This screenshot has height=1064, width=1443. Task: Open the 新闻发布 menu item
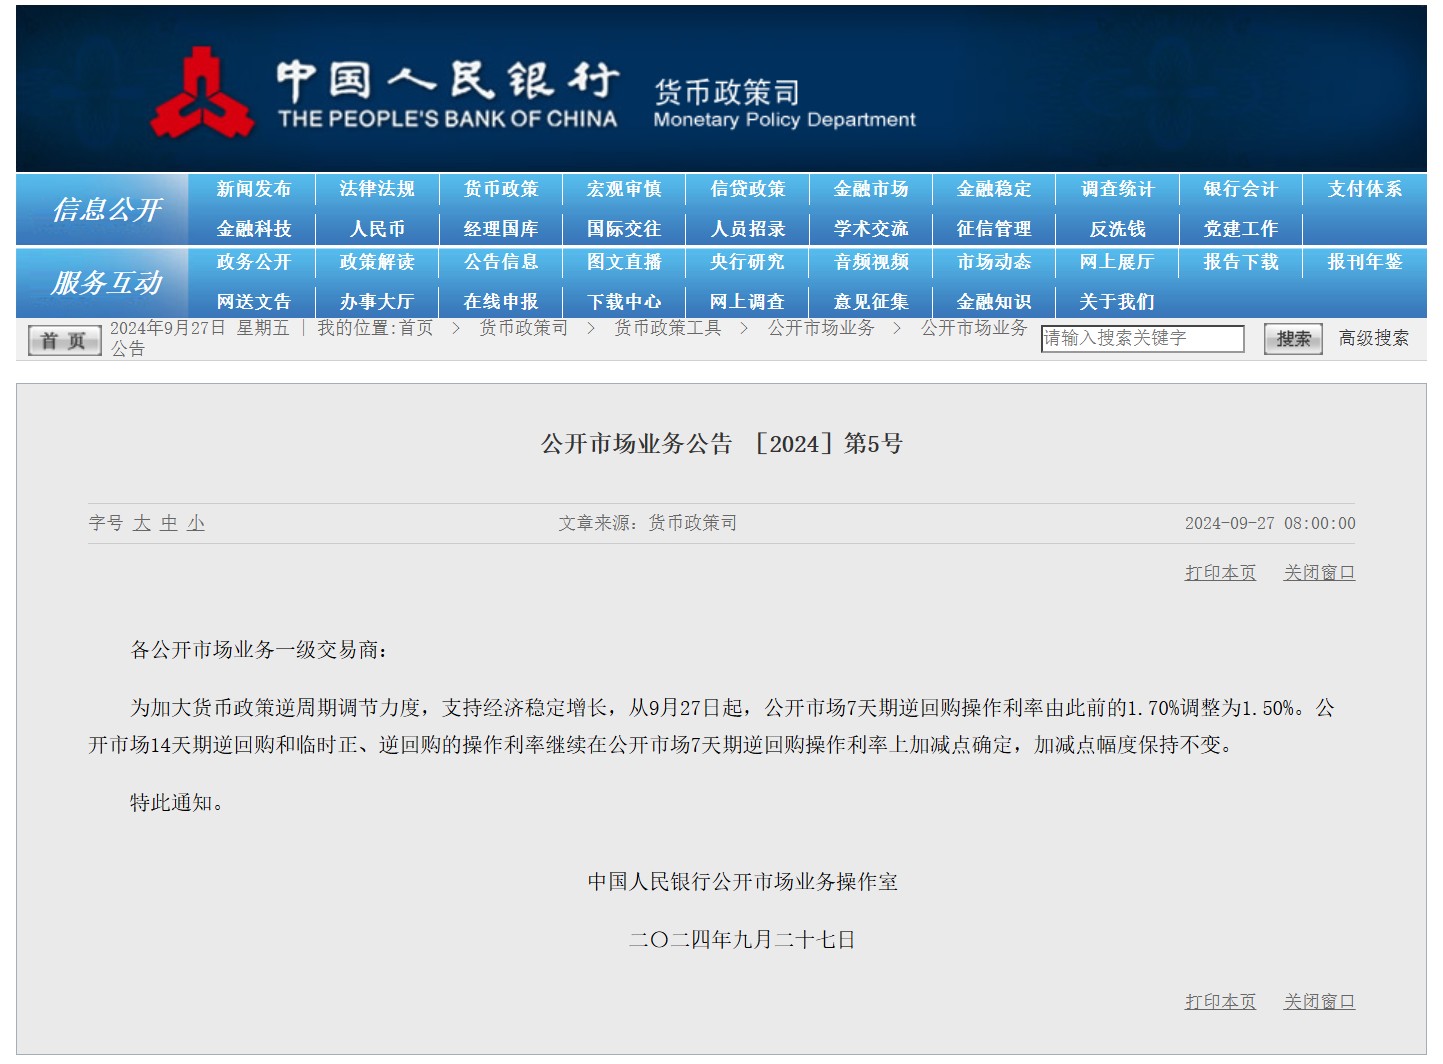click(254, 189)
